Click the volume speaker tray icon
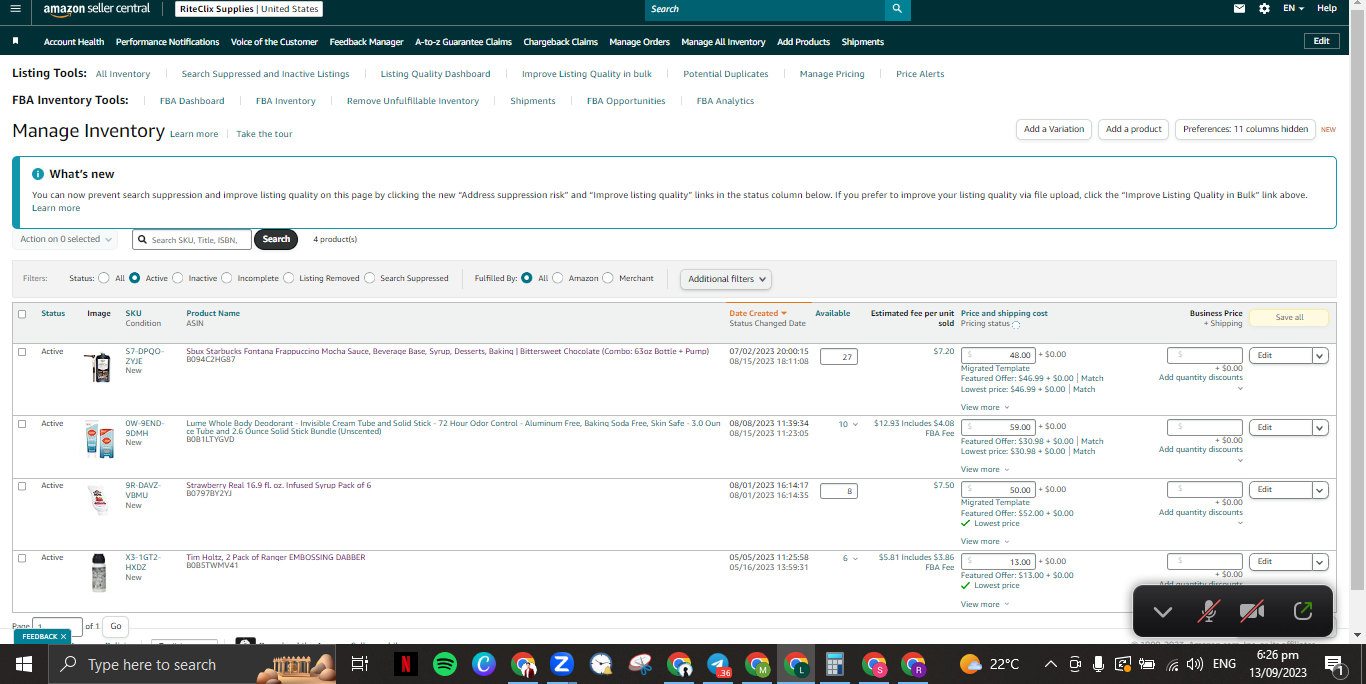Image resolution: width=1366 pixels, height=684 pixels. [x=1195, y=664]
